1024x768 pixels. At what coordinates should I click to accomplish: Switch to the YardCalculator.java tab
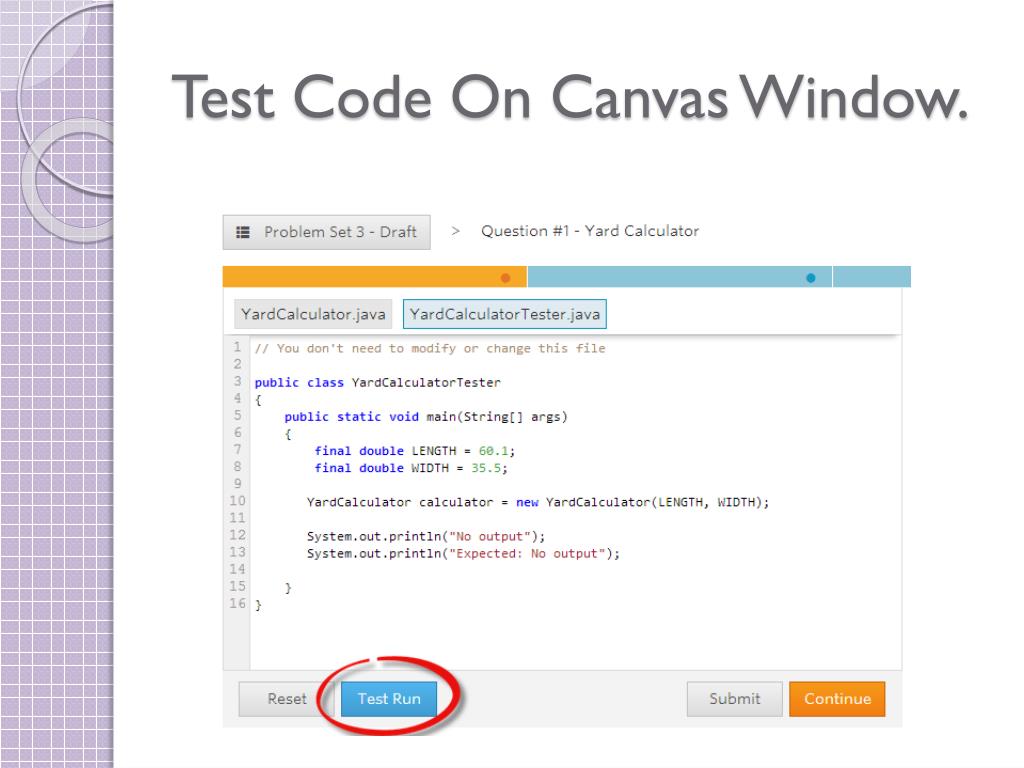(x=313, y=314)
